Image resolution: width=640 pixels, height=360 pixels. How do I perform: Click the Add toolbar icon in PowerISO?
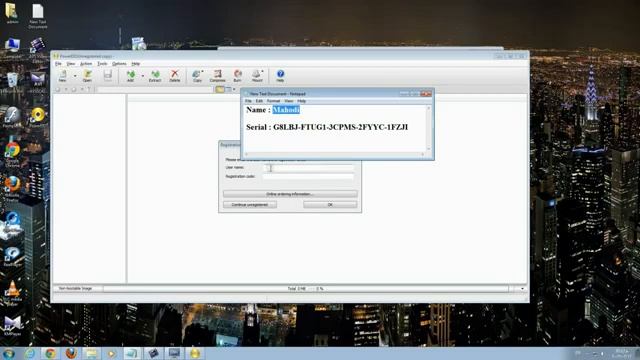[x=131, y=76]
